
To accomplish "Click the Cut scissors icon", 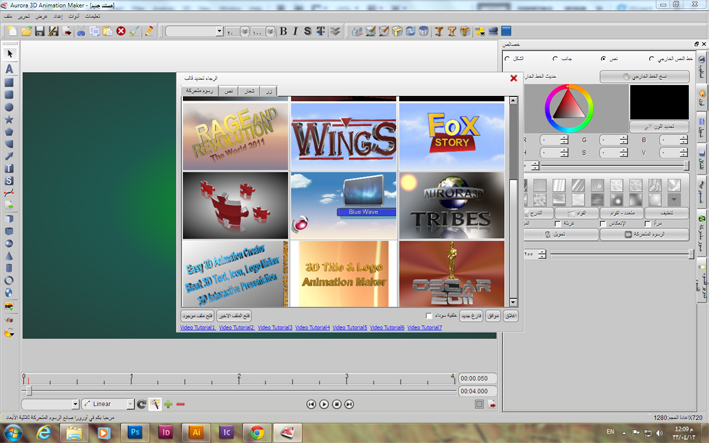I will 81,31.
